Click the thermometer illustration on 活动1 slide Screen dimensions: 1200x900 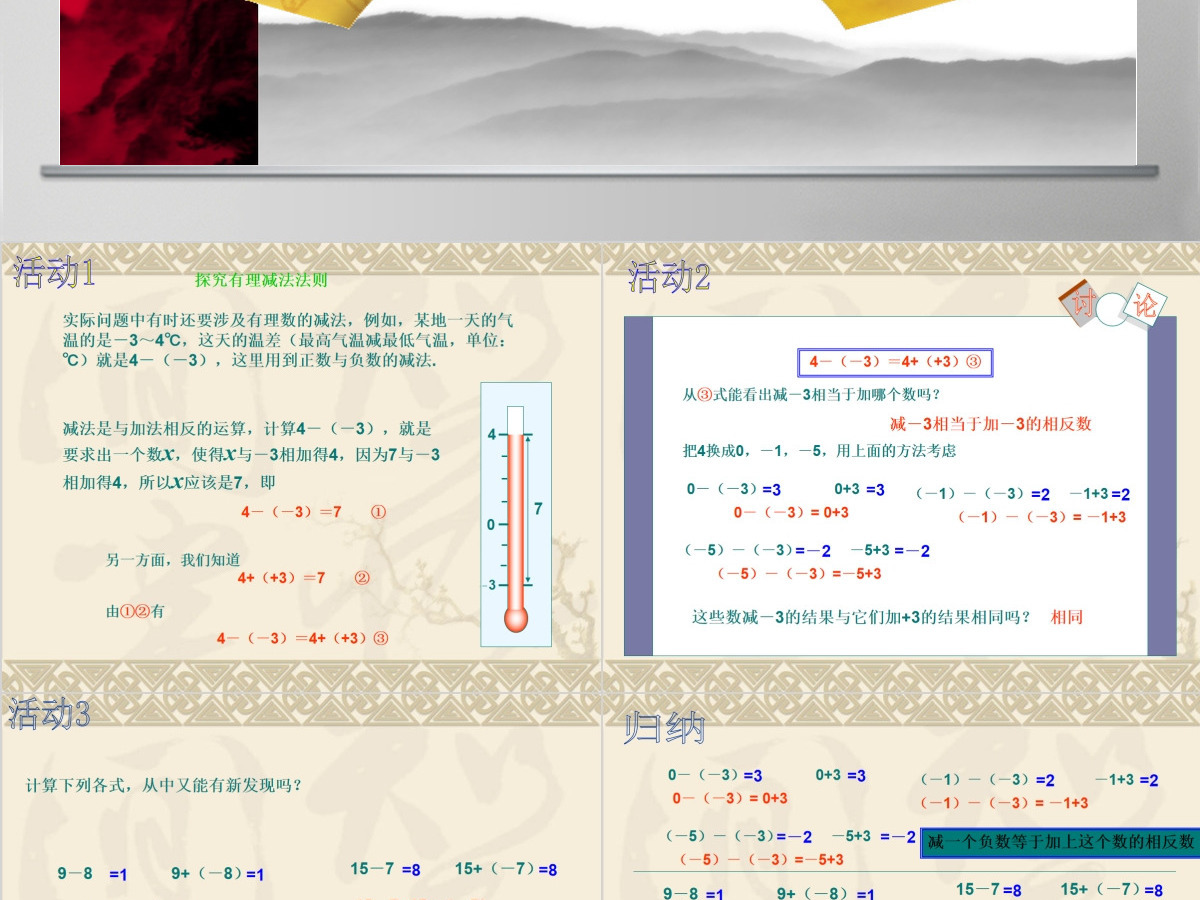[x=516, y=514]
